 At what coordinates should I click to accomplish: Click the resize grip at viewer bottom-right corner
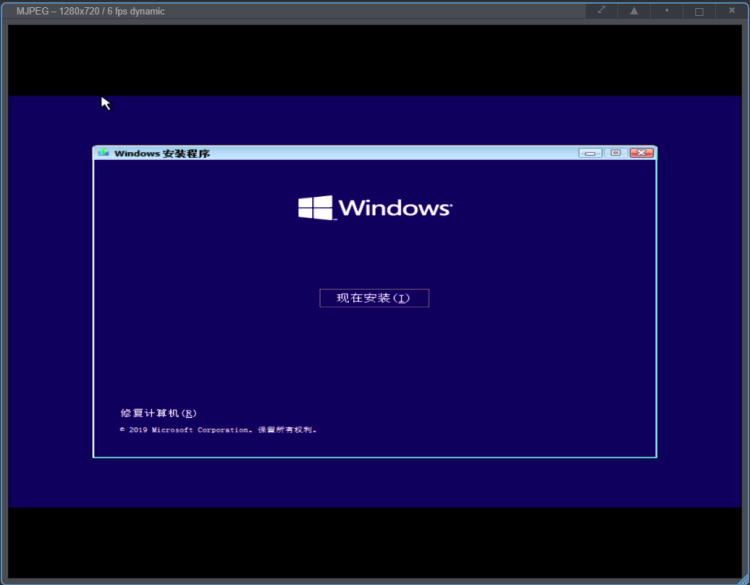743,579
